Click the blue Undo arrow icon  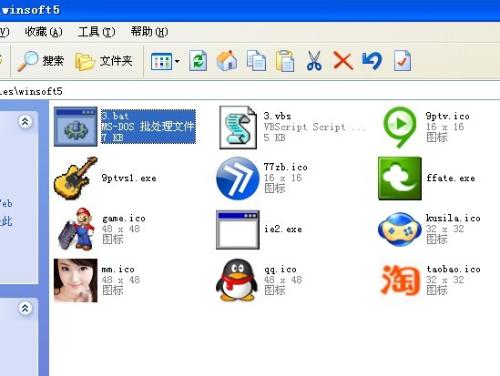372,61
